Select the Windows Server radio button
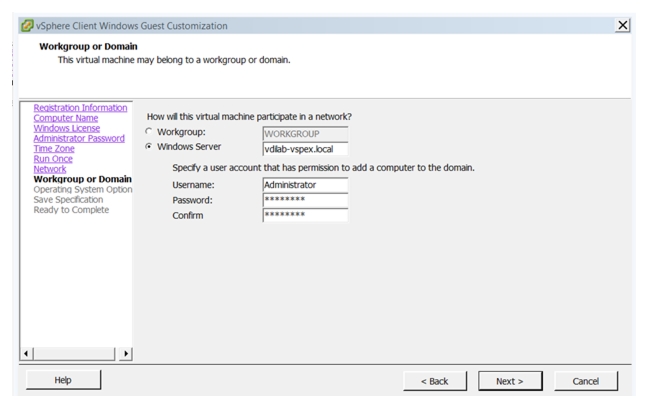 149,146
